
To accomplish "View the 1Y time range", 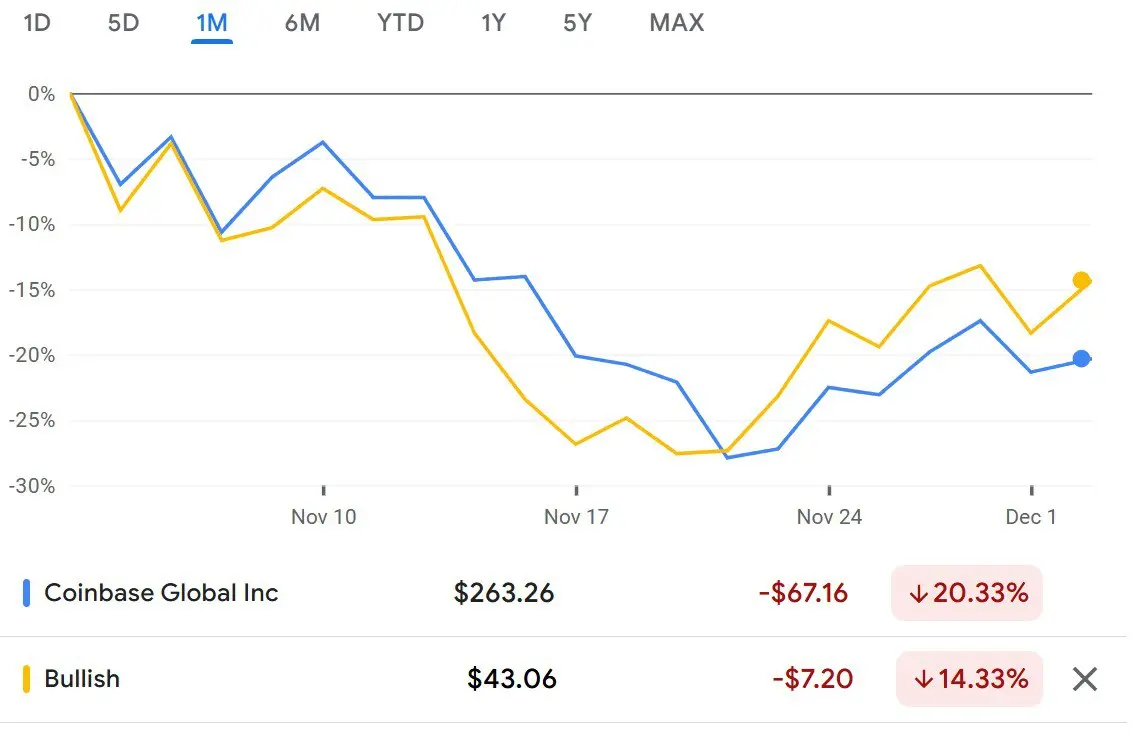I will pos(492,23).
